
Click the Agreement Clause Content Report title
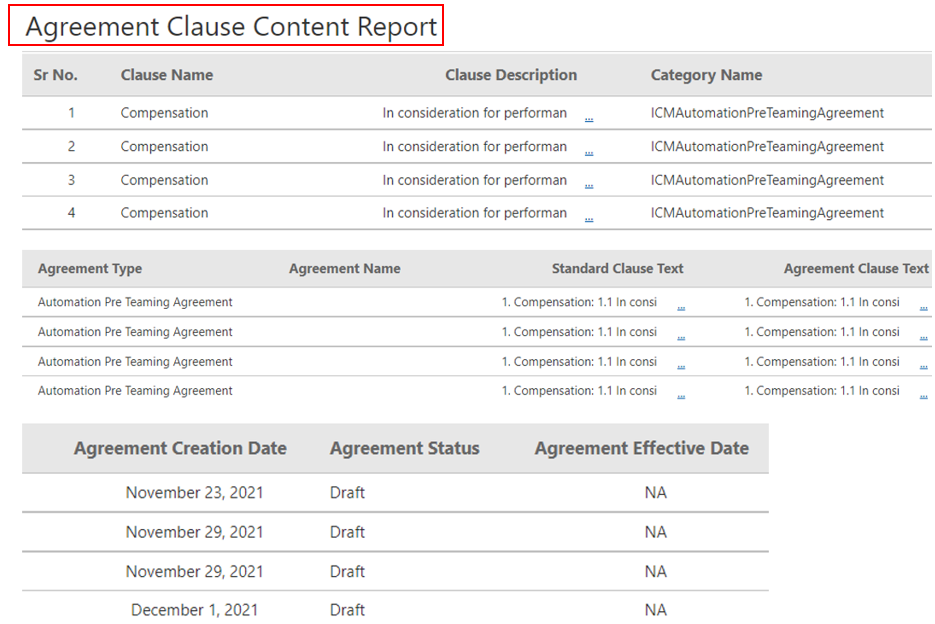pos(231,27)
